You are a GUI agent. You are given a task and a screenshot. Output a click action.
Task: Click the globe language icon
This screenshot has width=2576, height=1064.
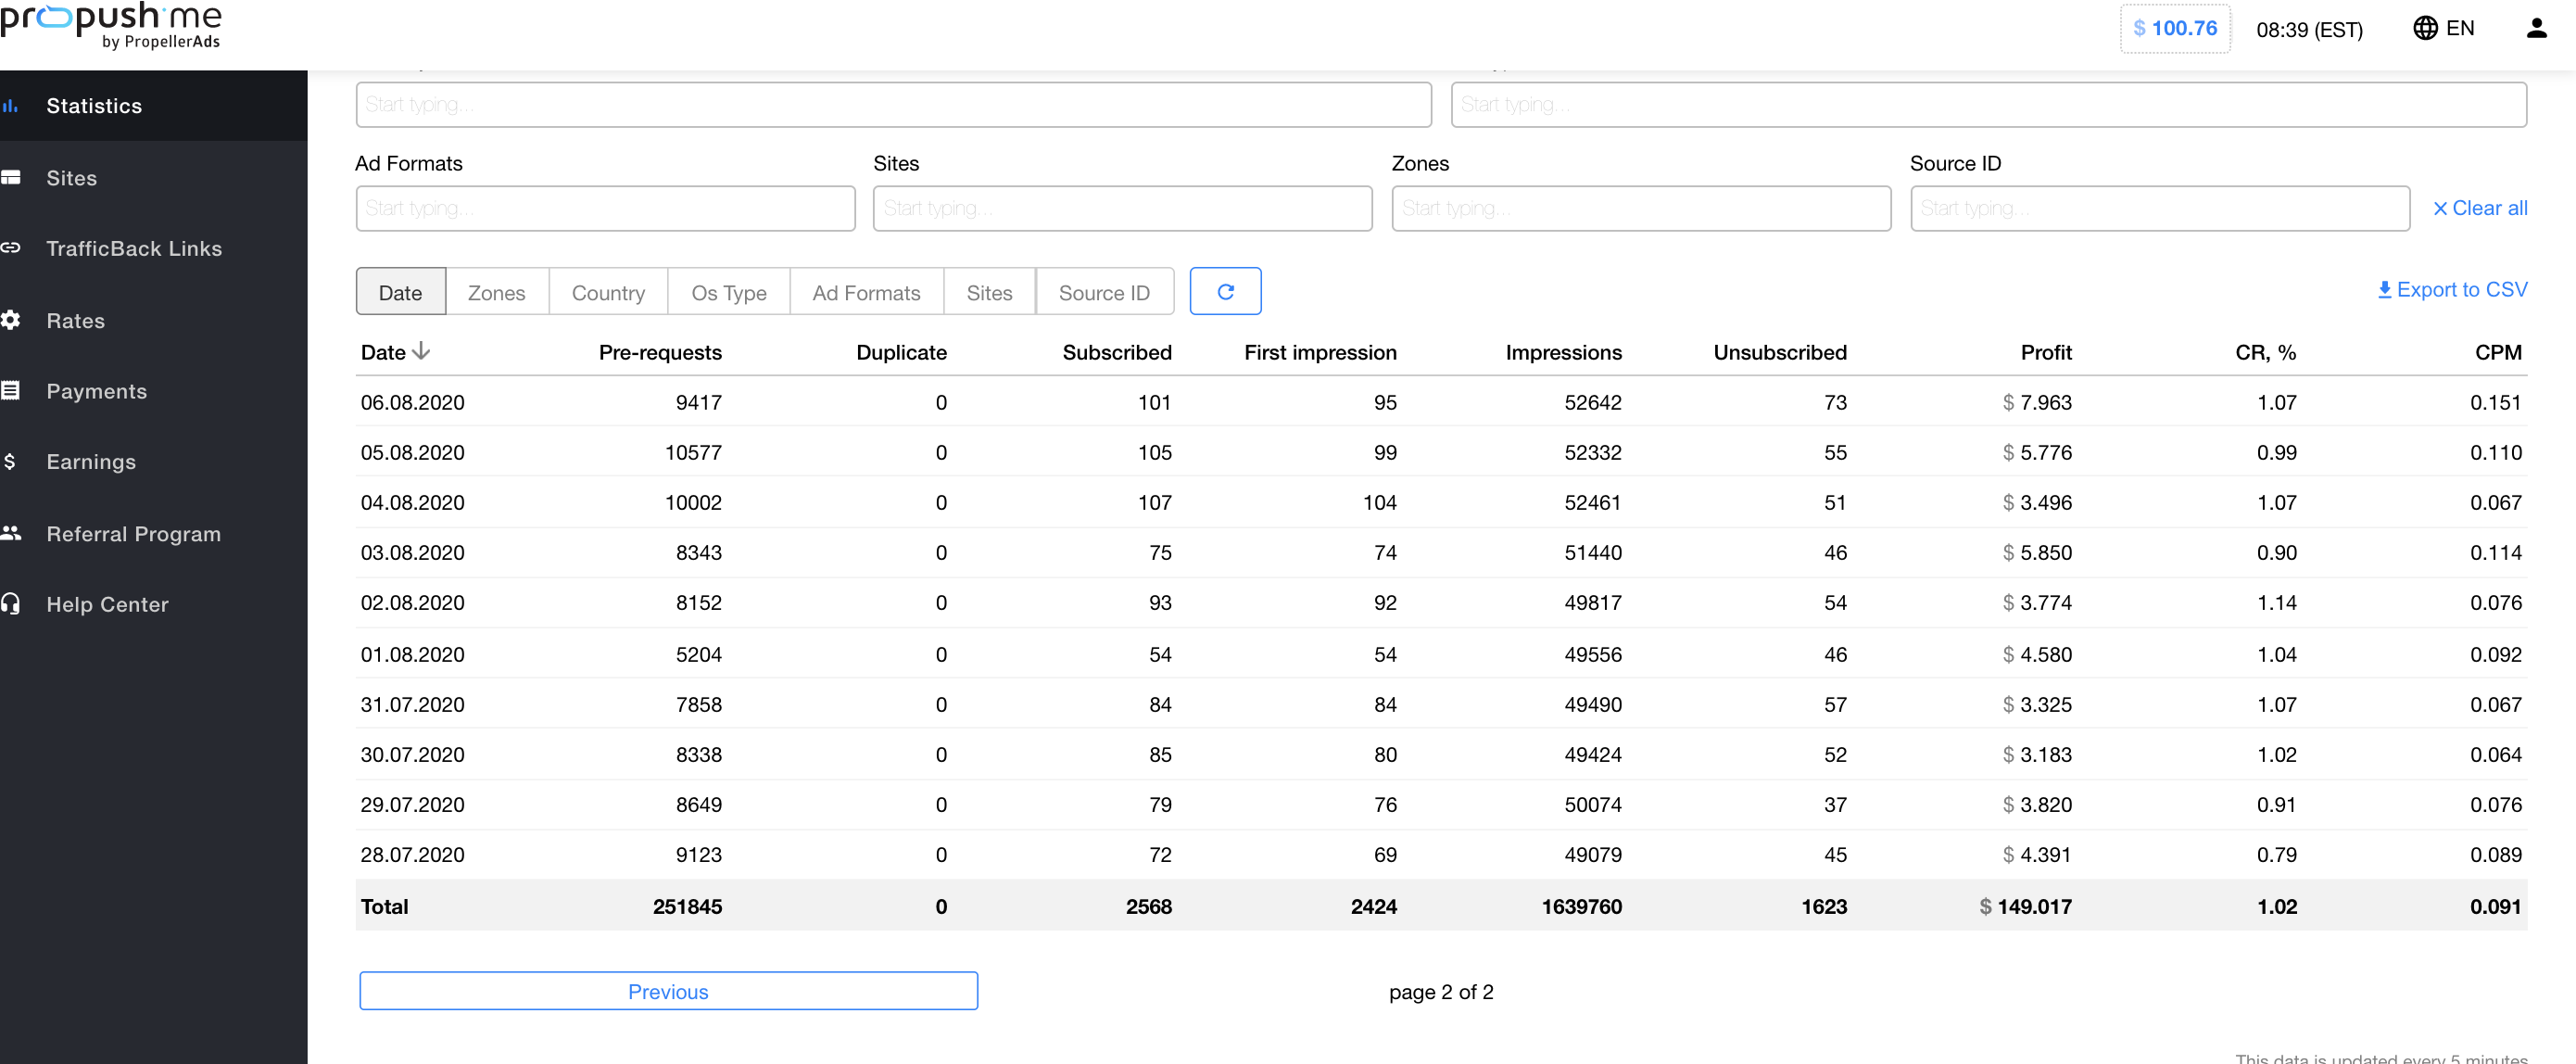tap(2424, 29)
